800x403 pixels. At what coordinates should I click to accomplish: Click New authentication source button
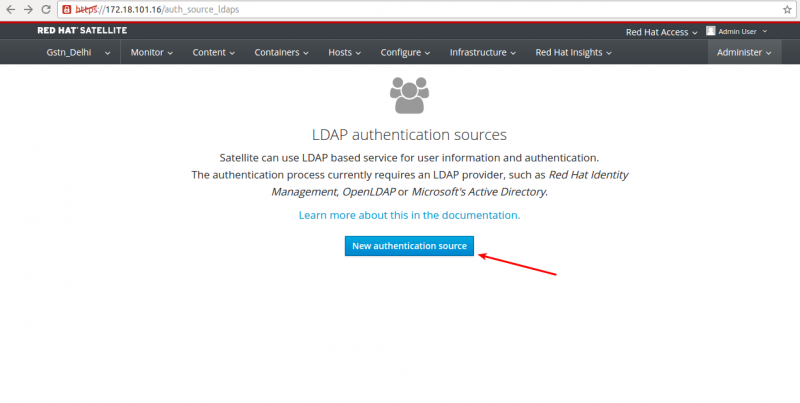click(x=409, y=246)
